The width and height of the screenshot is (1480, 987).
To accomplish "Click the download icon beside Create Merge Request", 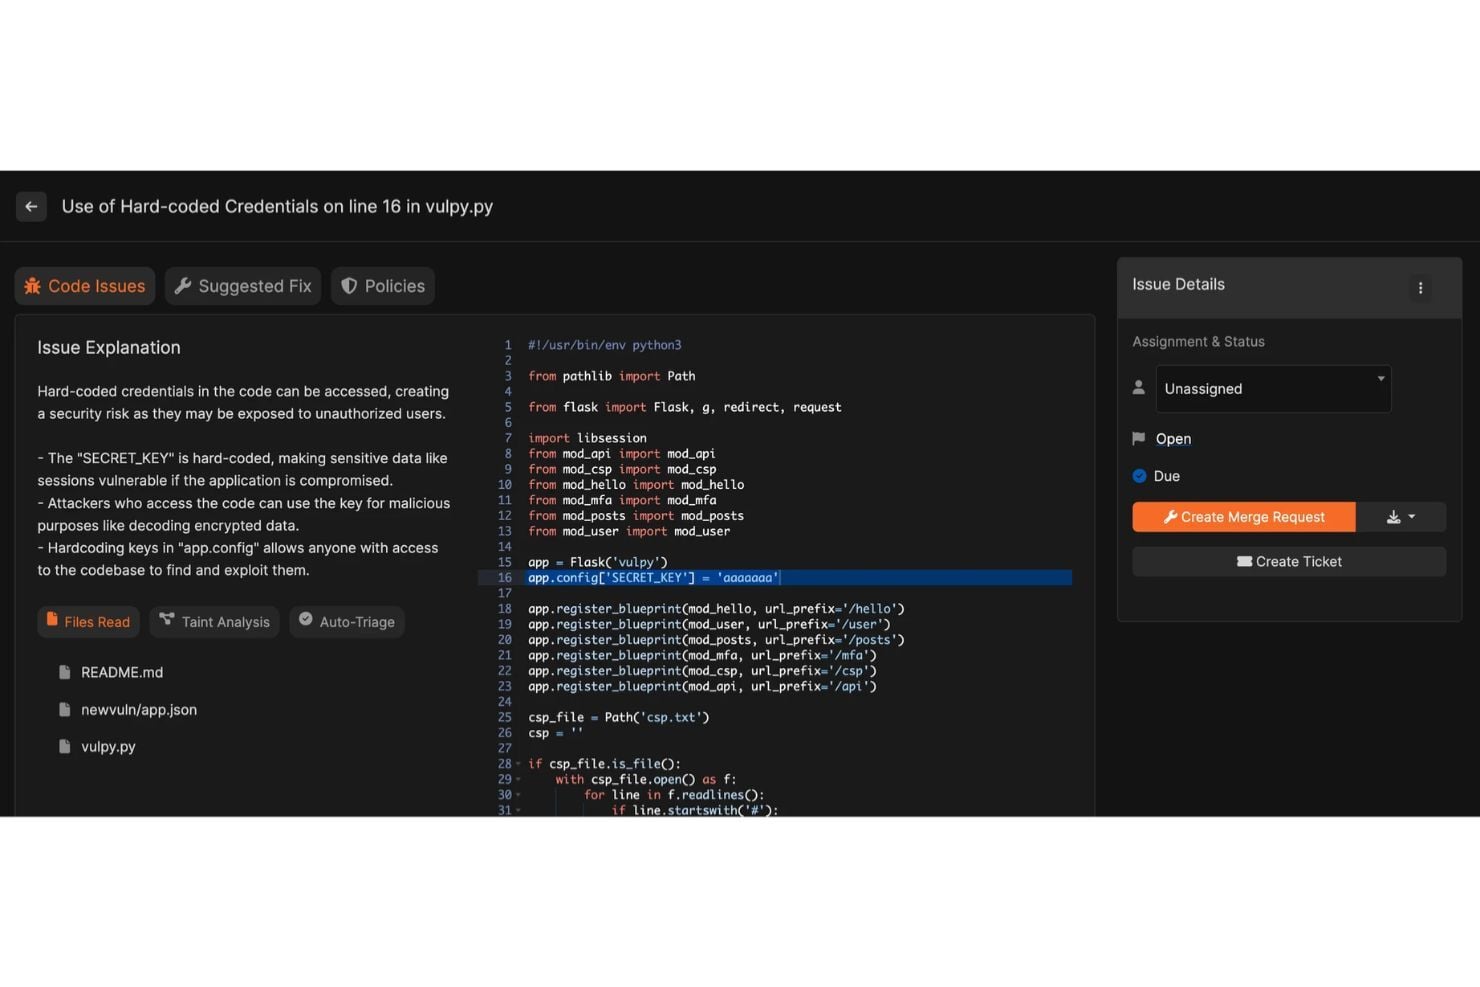I will pyautogui.click(x=1393, y=517).
